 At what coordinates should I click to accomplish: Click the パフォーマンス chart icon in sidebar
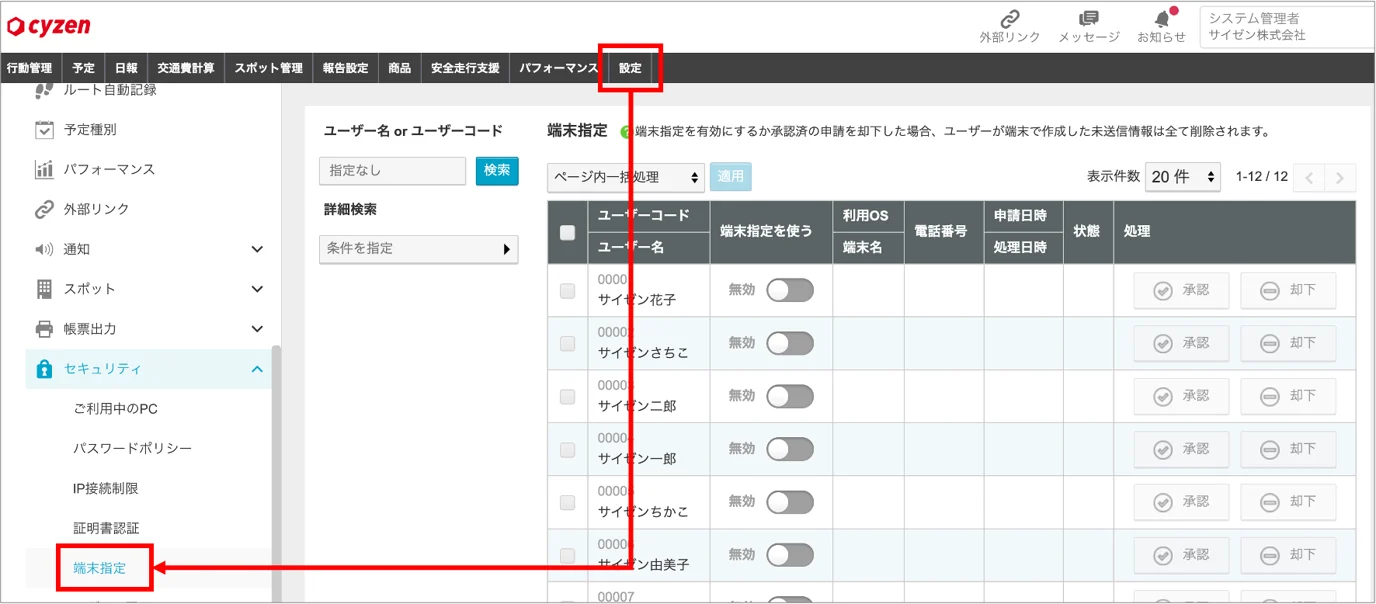coord(44,169)
